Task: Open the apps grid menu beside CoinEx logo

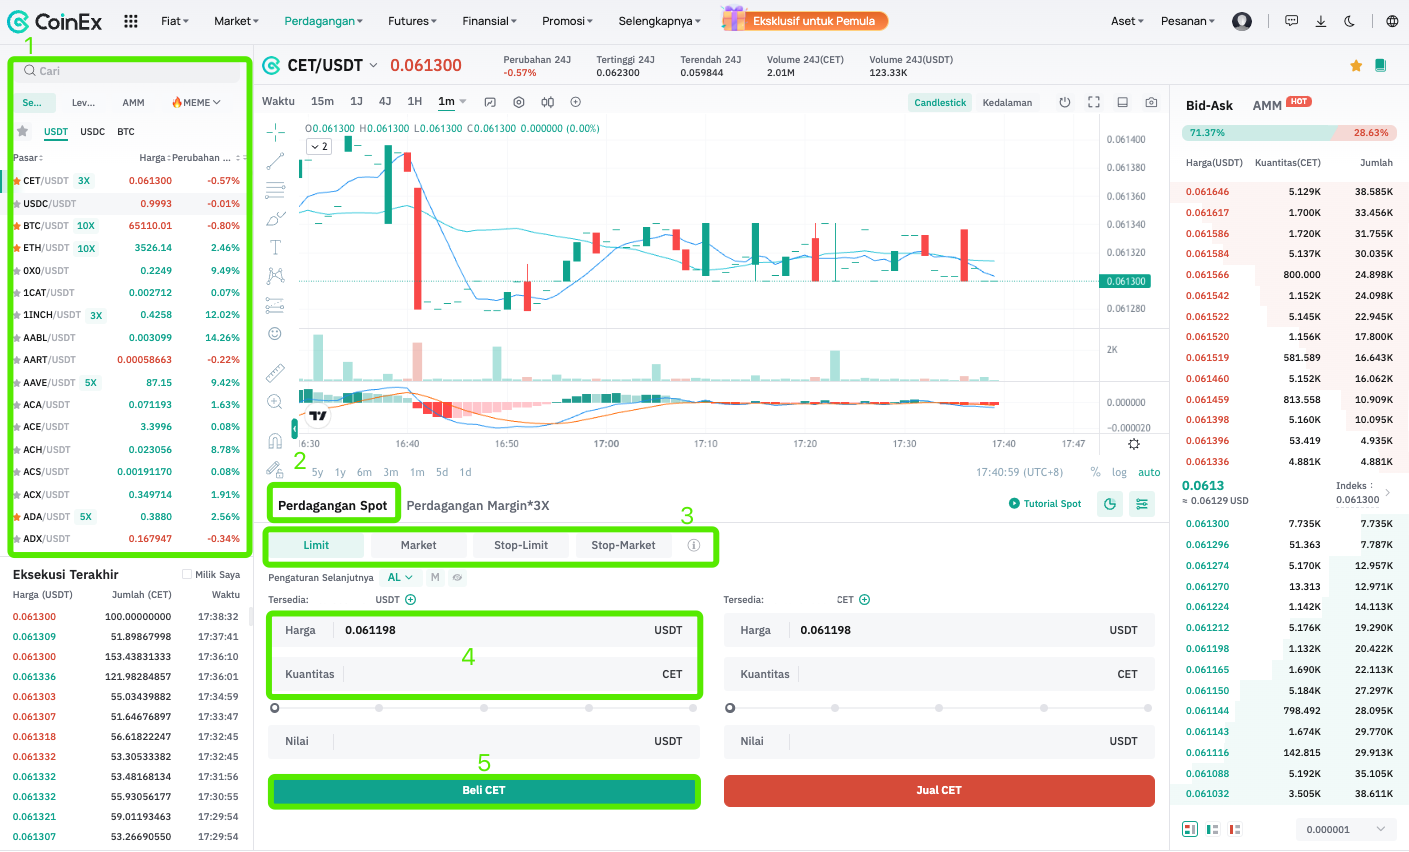Action: pos(131,21)
